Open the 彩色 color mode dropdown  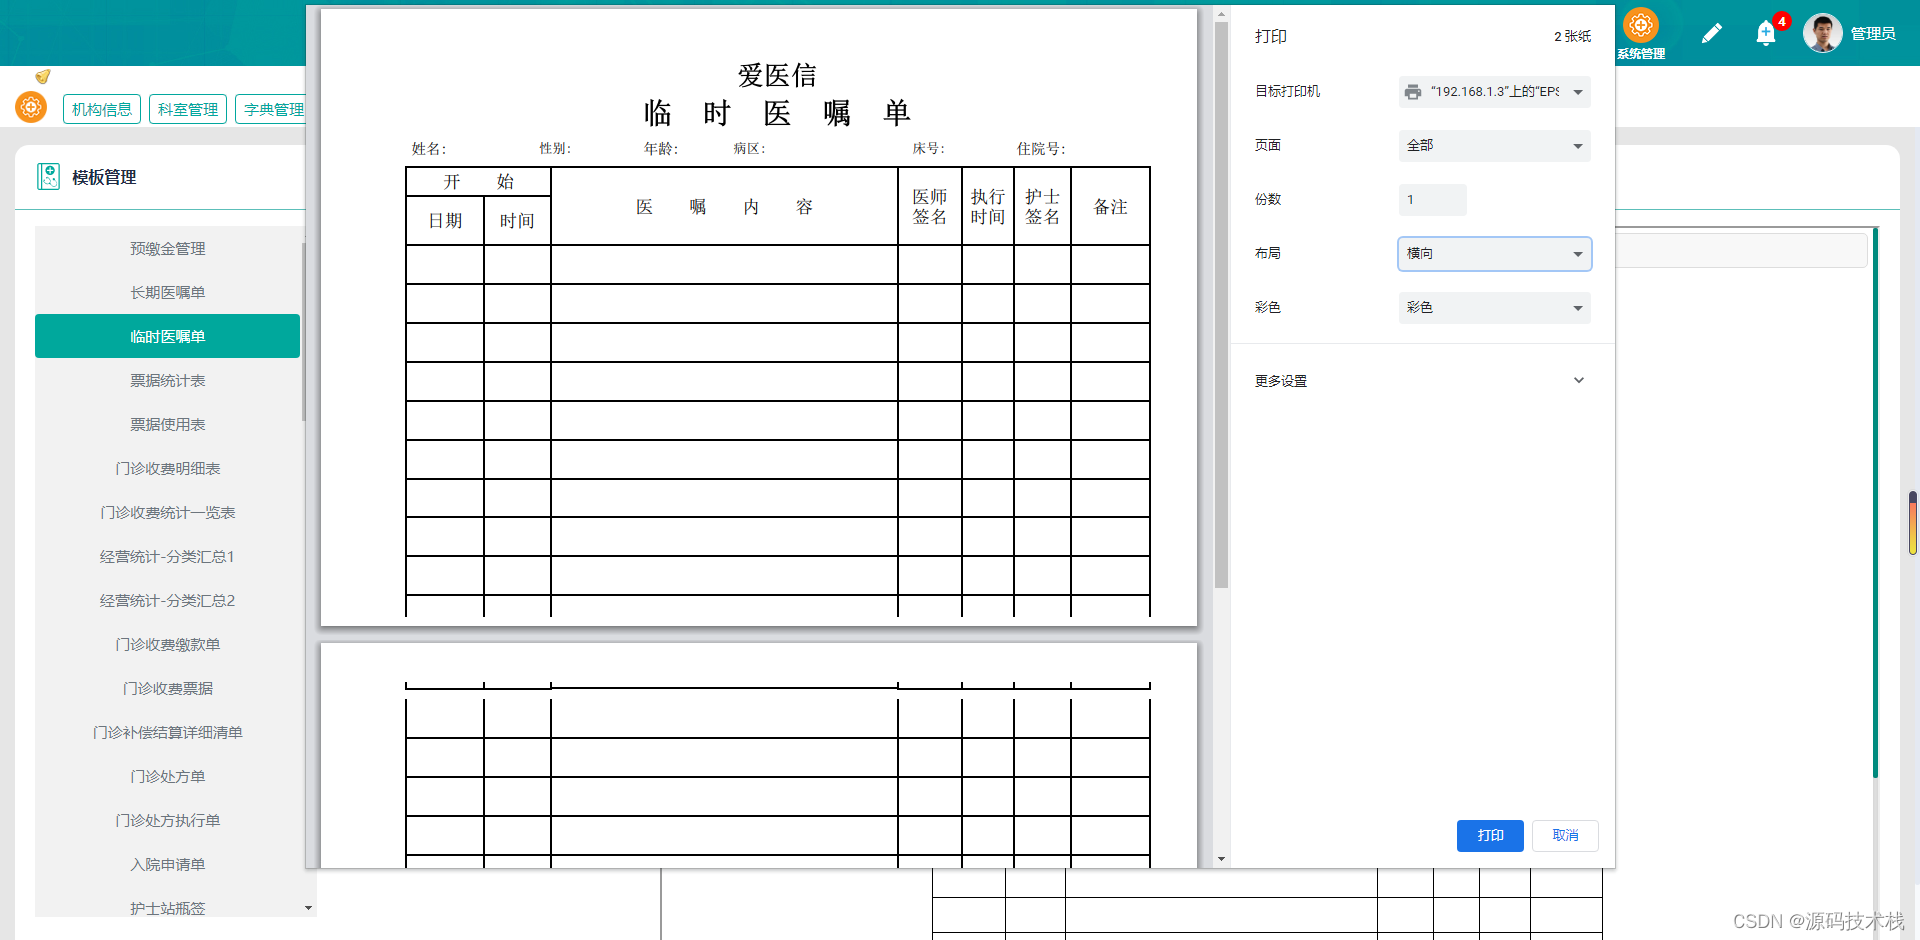[1494, 308]
